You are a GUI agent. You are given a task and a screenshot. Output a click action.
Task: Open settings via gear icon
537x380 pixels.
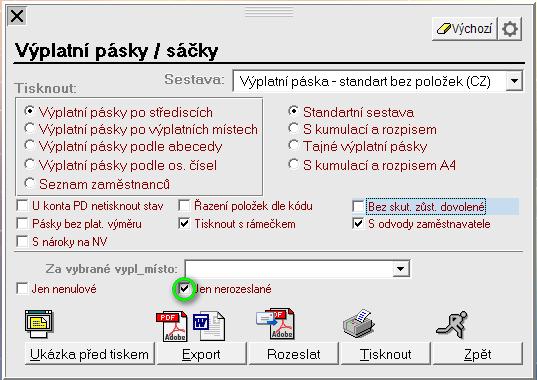(510, 29)
